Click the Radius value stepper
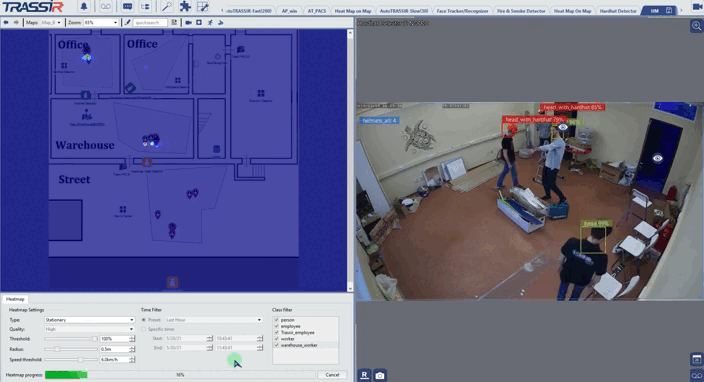This screenshot has width=704, height=382. tap(132, 349)
